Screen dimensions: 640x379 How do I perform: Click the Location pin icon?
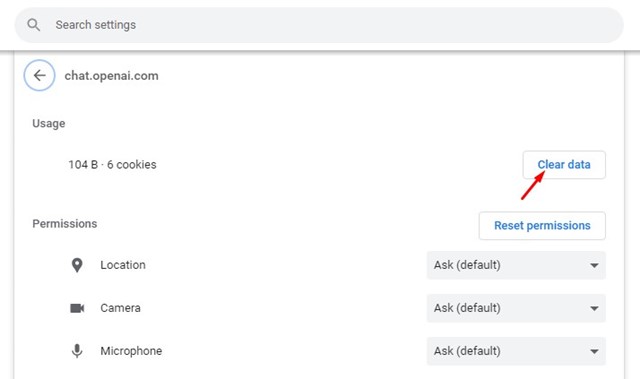point(77,265)
